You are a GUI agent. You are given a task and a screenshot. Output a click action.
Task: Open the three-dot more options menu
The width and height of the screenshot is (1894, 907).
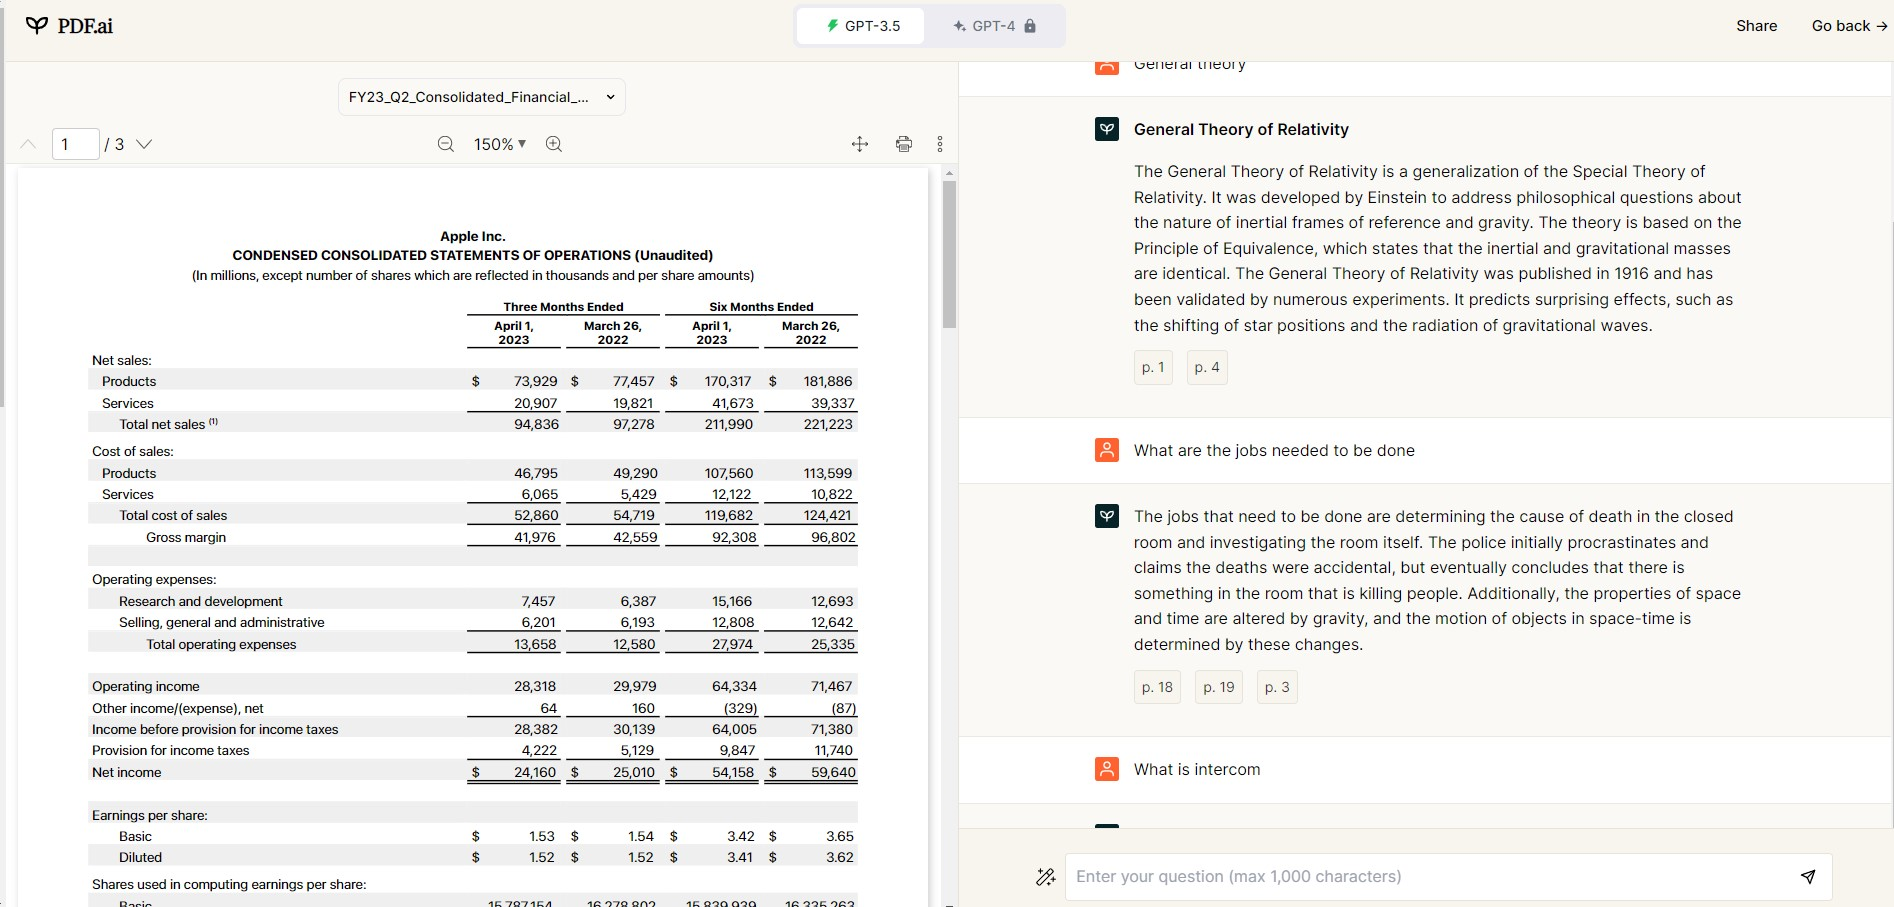tap(940, 144)
